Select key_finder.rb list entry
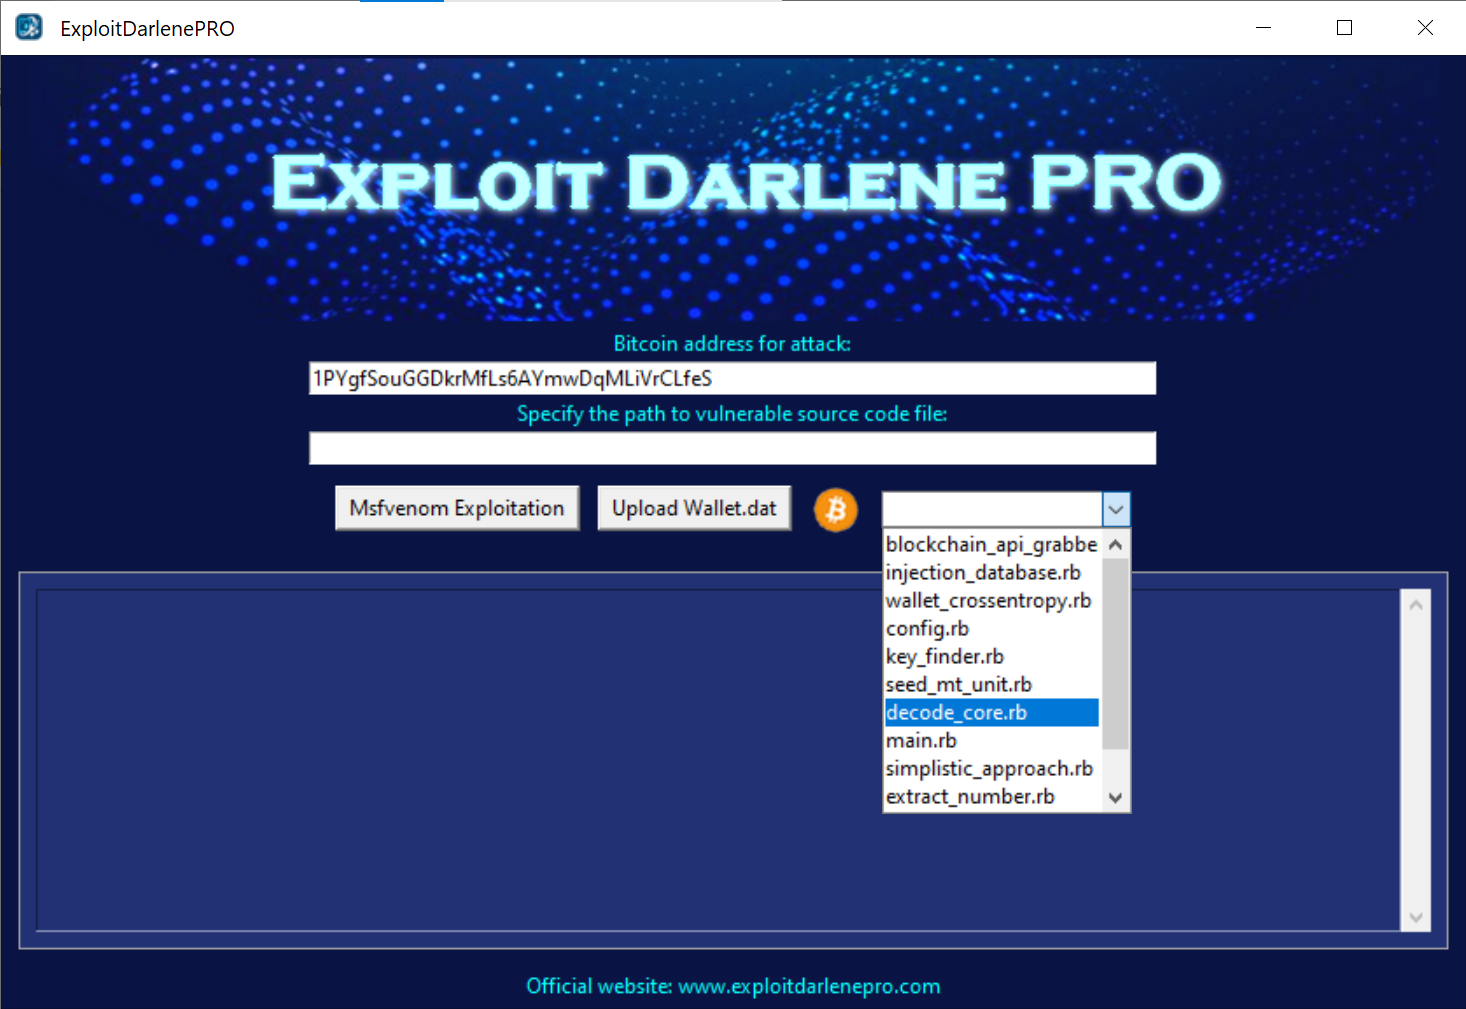 (992, 656)
